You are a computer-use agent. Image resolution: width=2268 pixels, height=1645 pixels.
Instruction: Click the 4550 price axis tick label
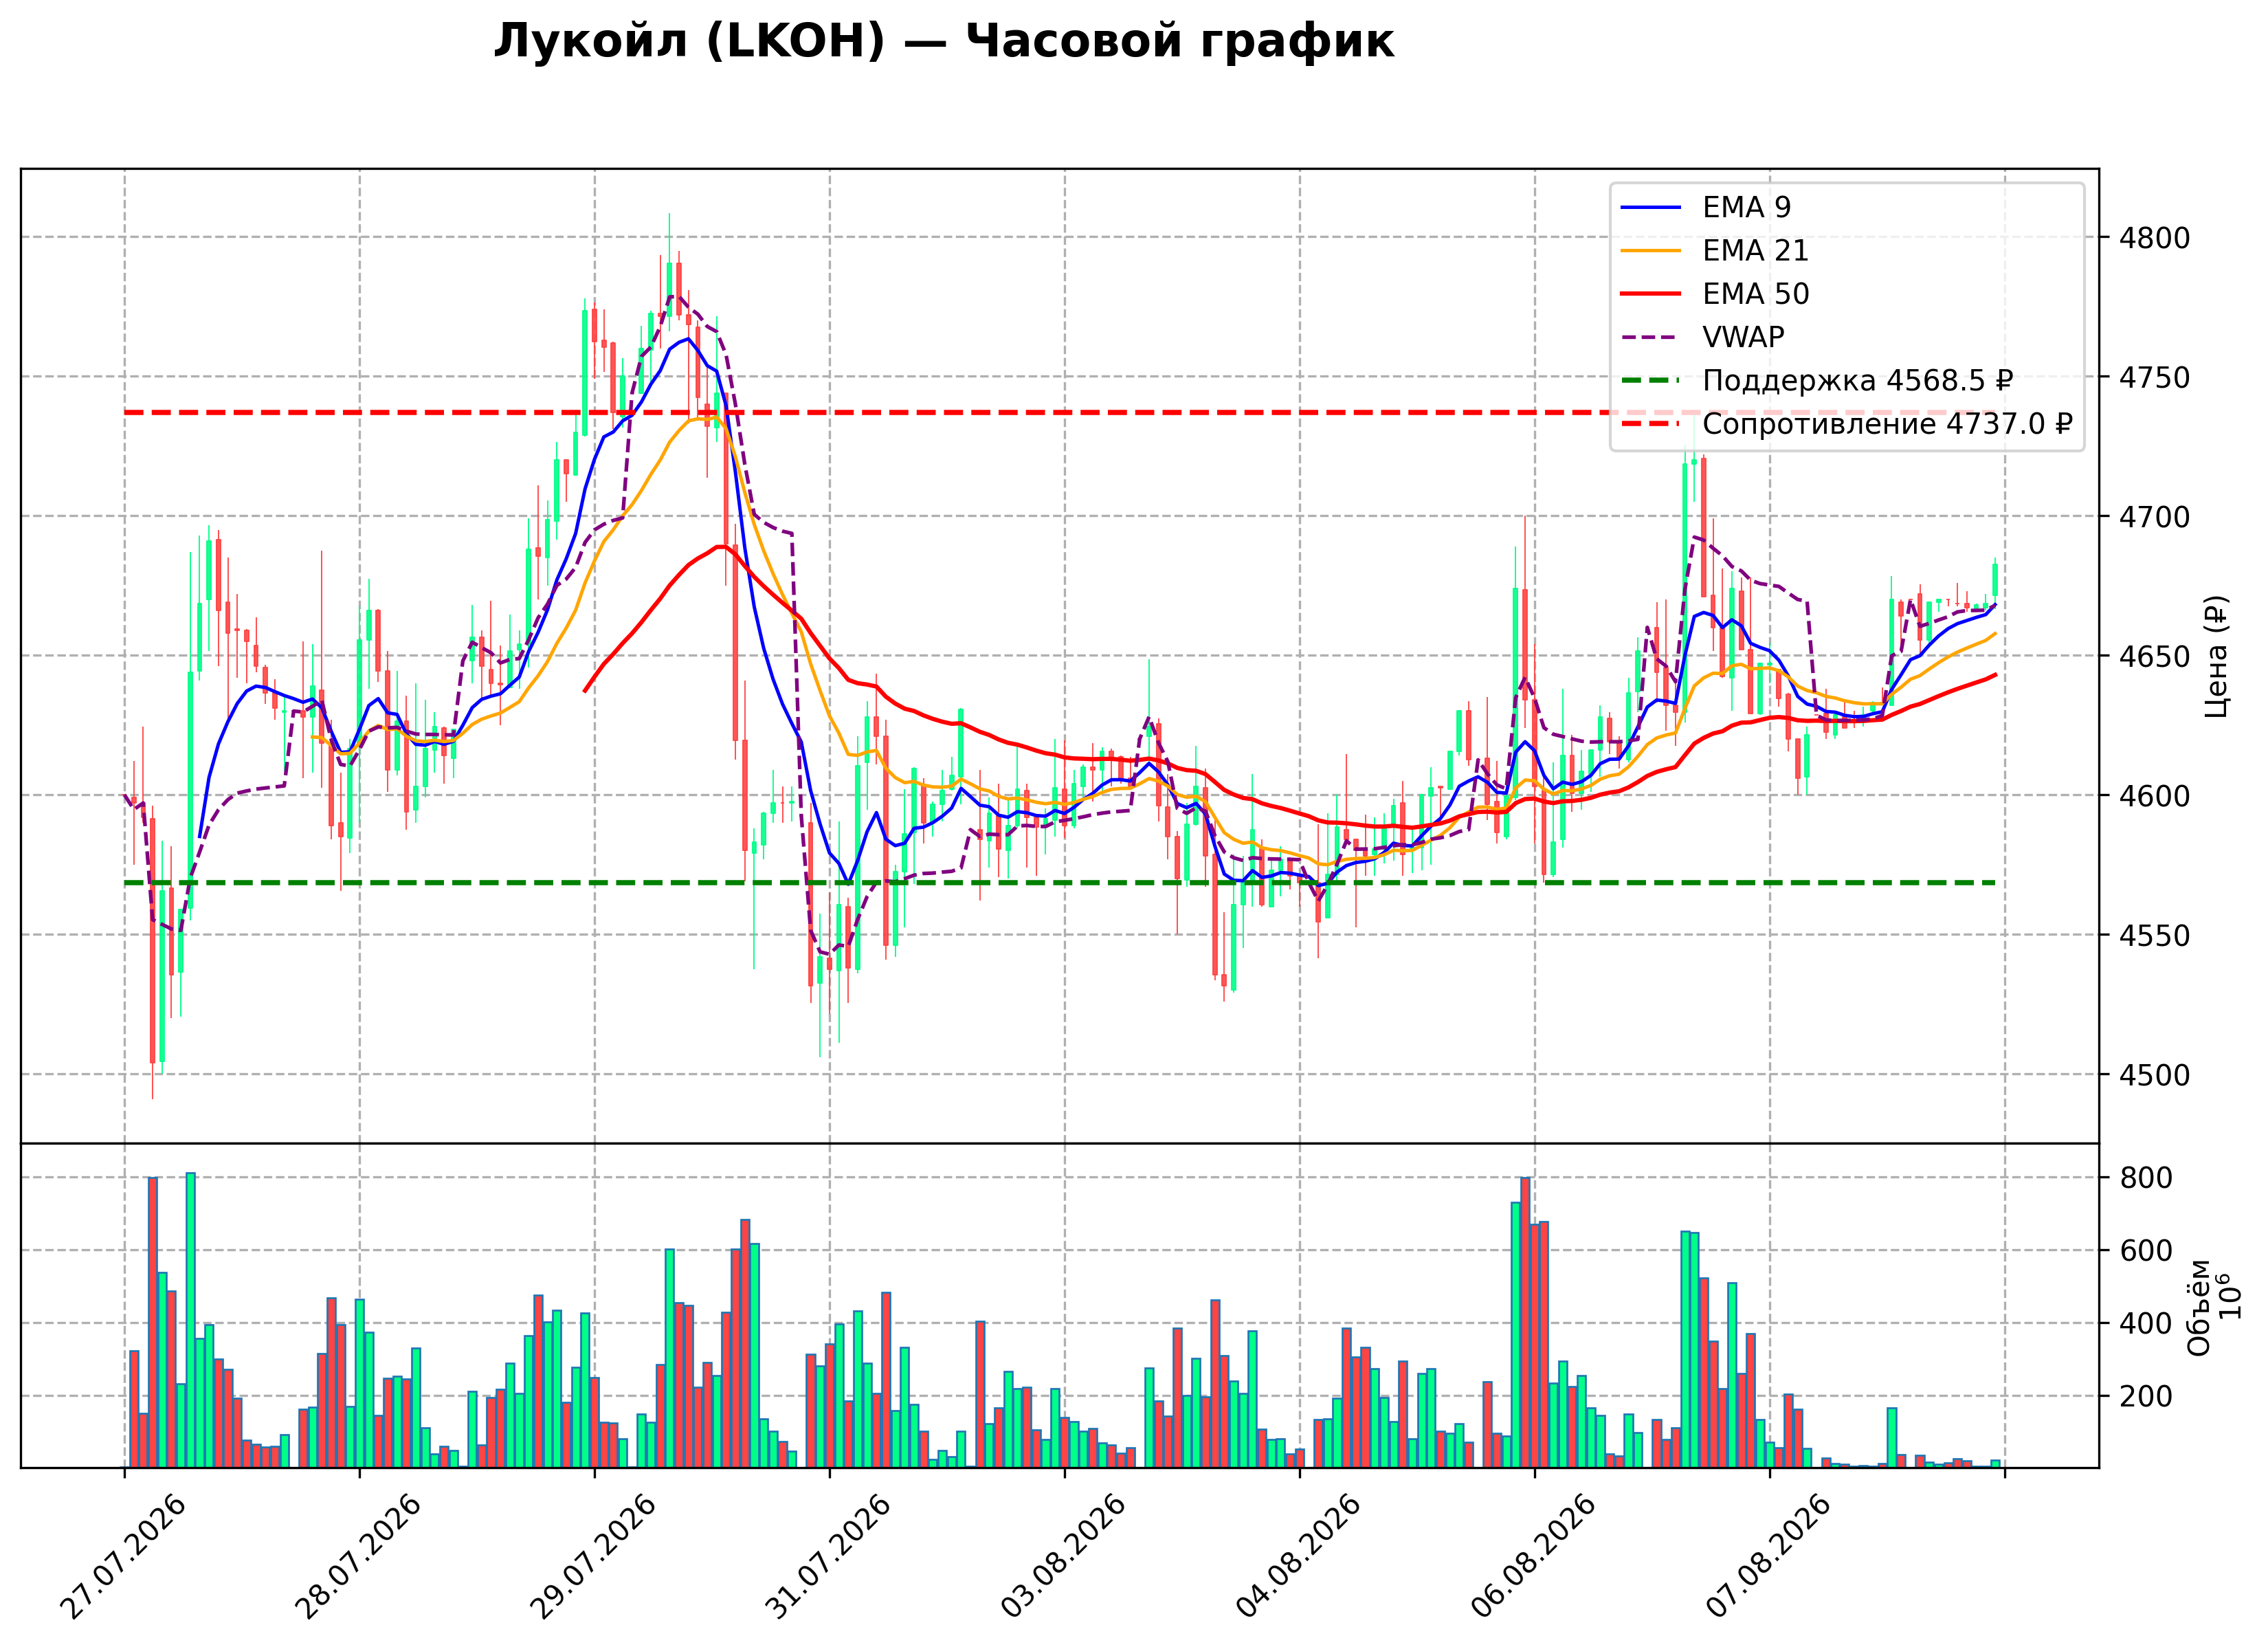(x=2154, y=936)
